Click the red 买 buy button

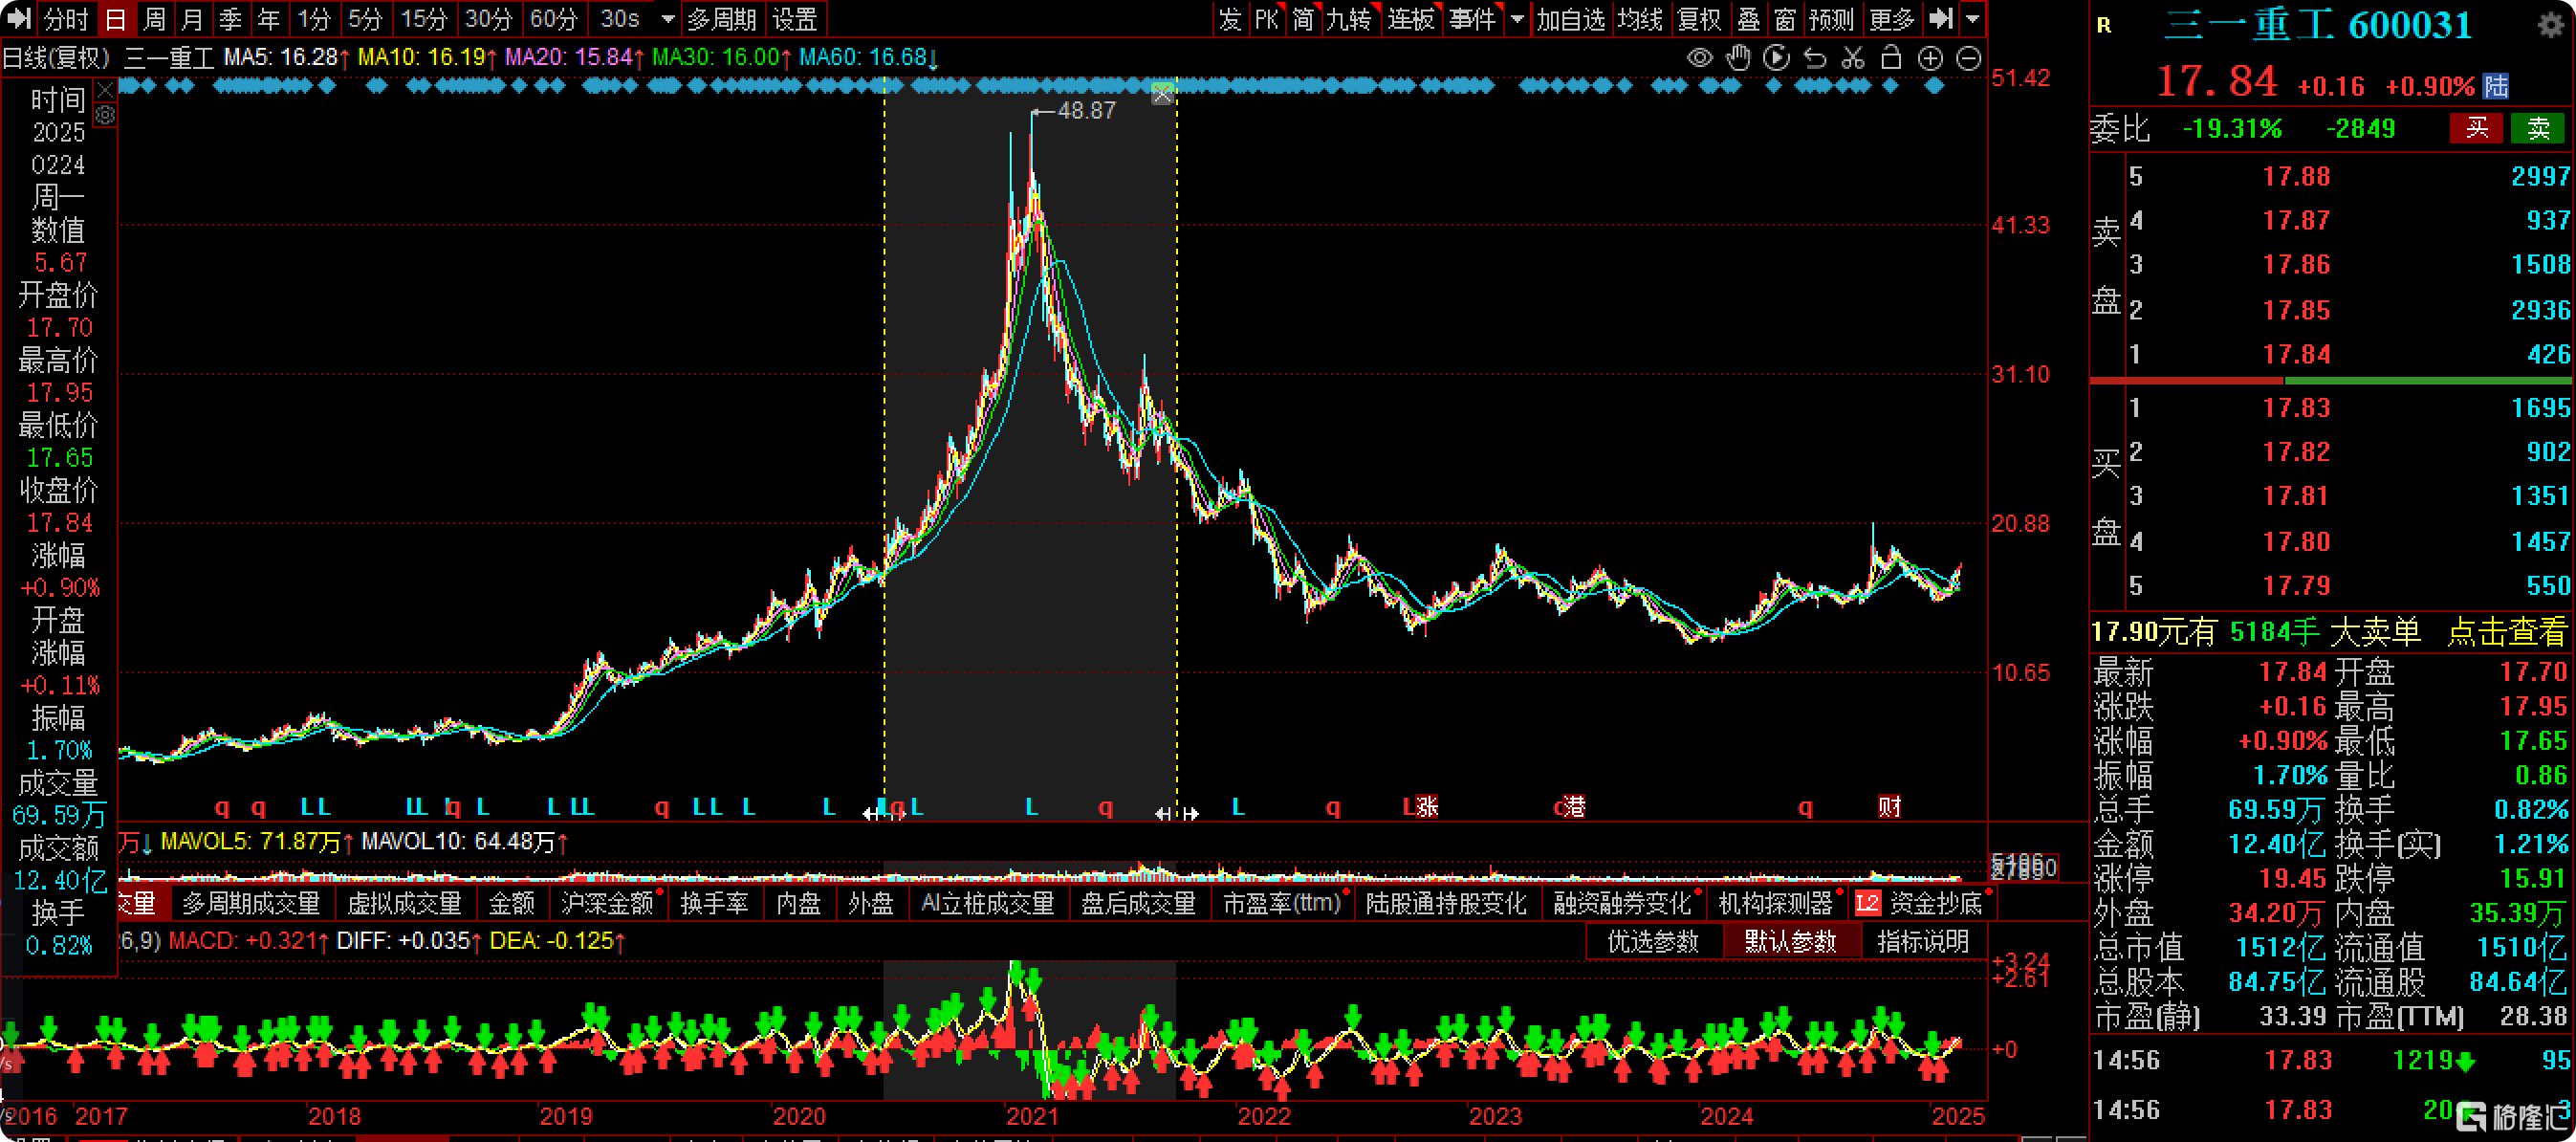2476,128
